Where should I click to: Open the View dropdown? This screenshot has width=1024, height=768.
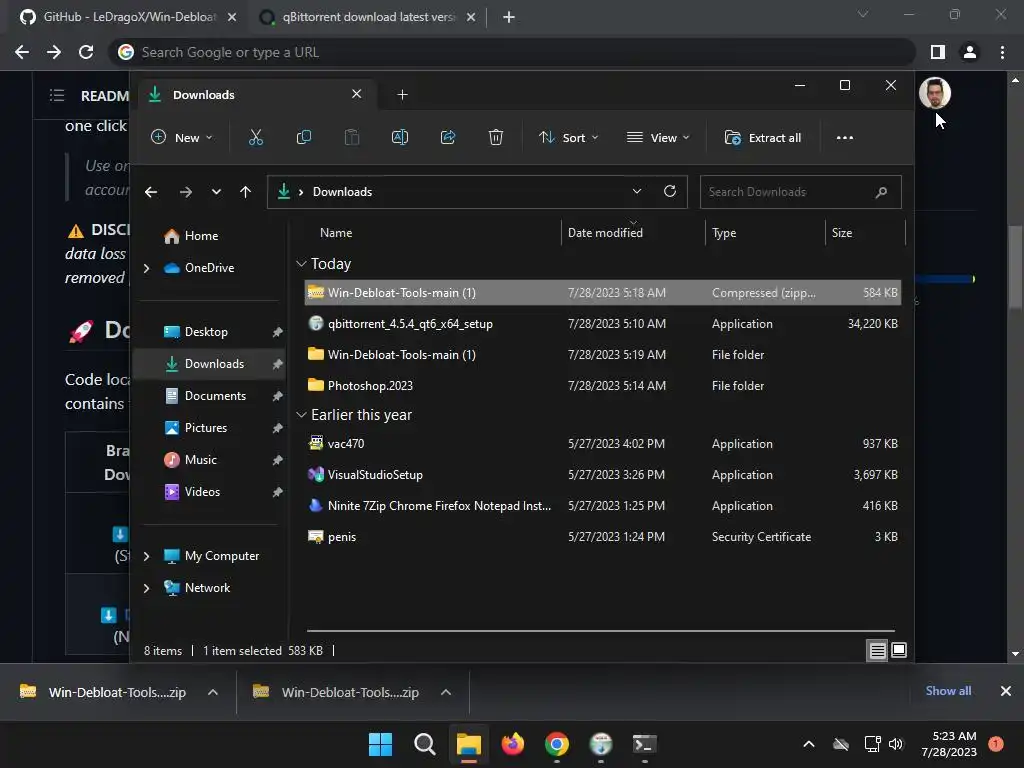pos(658,138)
